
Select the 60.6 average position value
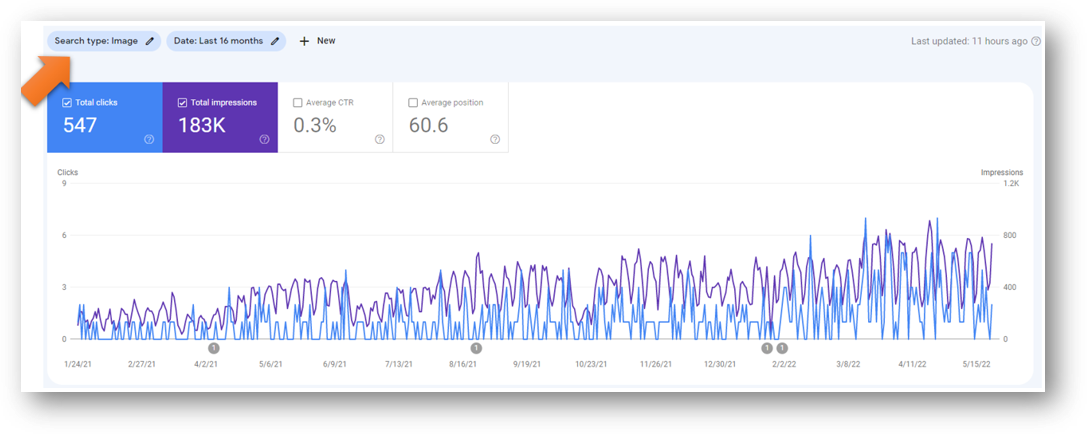click(x=428, y=125)
